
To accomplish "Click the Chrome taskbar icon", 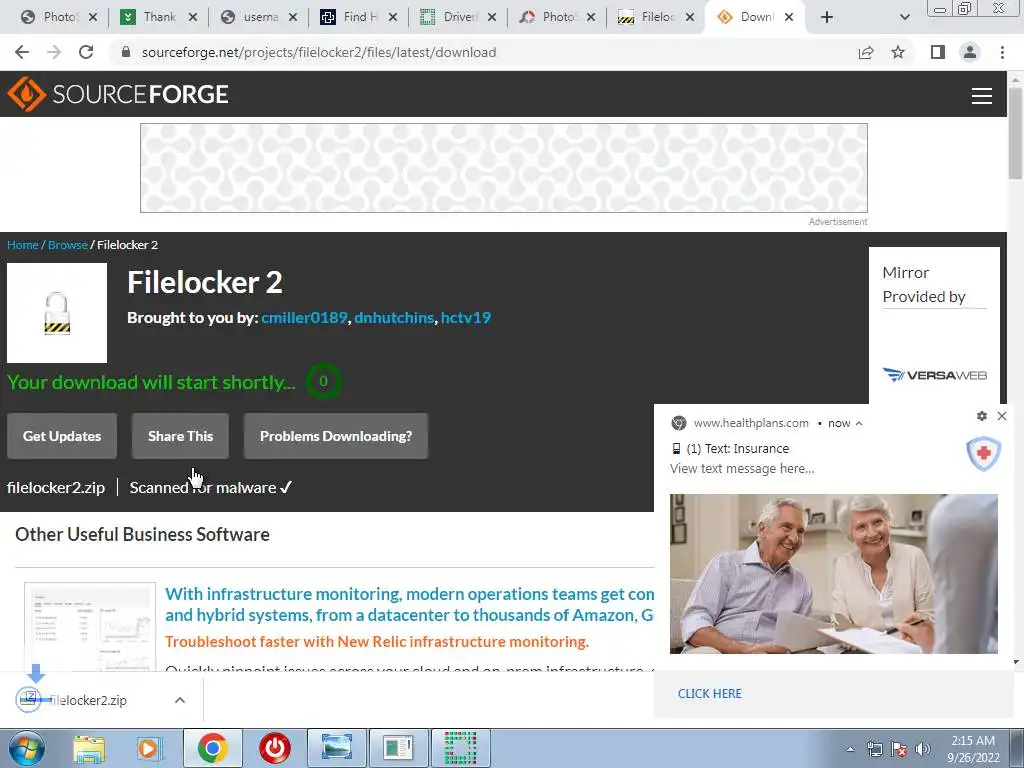I will [x=212, y=748].
